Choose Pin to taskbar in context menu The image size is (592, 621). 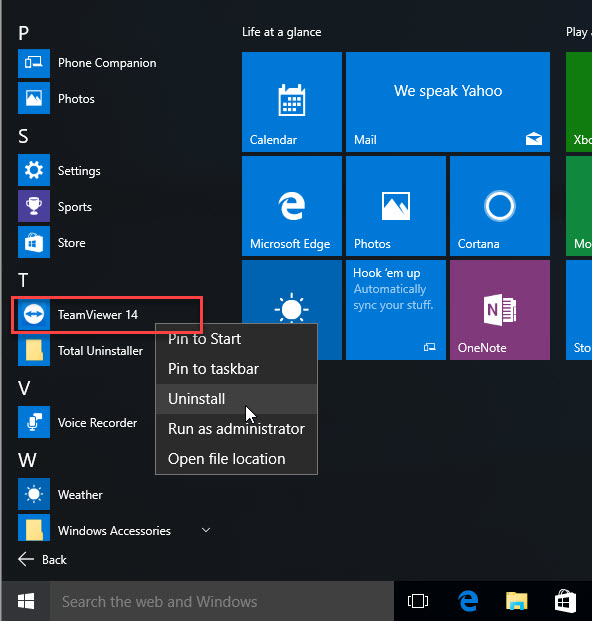pos(236,369)
